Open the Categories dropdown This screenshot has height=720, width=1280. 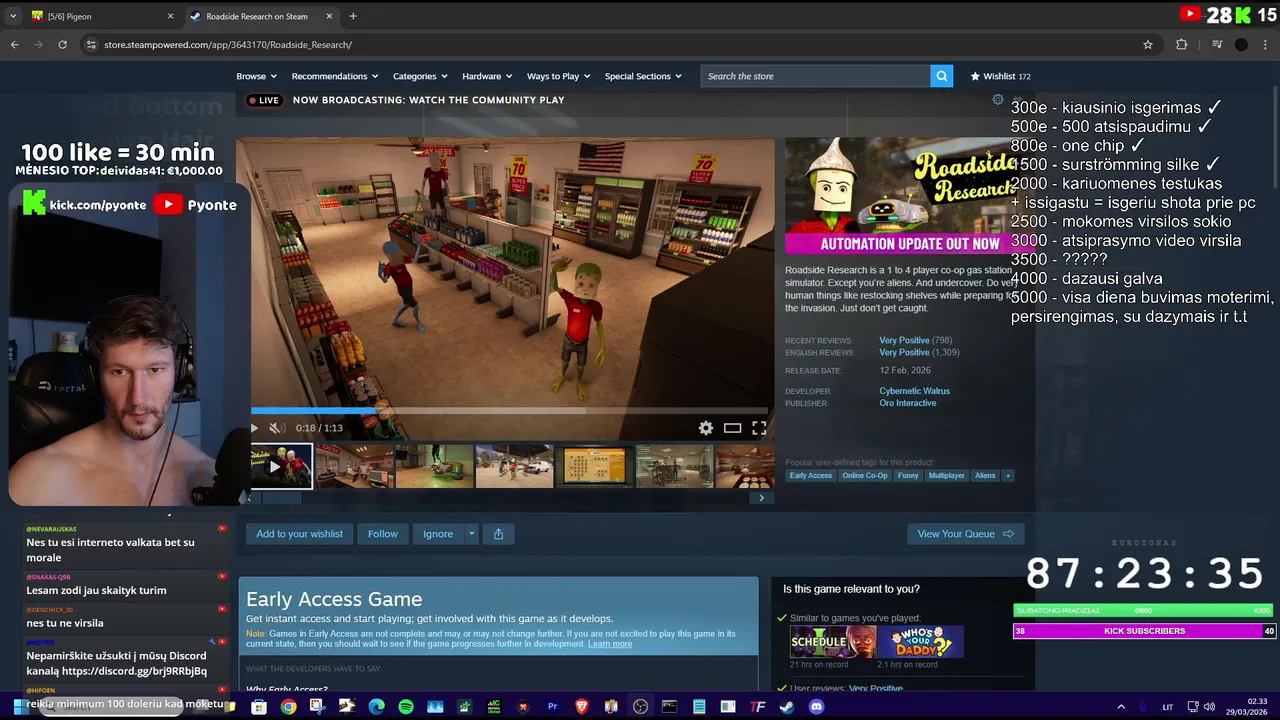tap(420, 76)
